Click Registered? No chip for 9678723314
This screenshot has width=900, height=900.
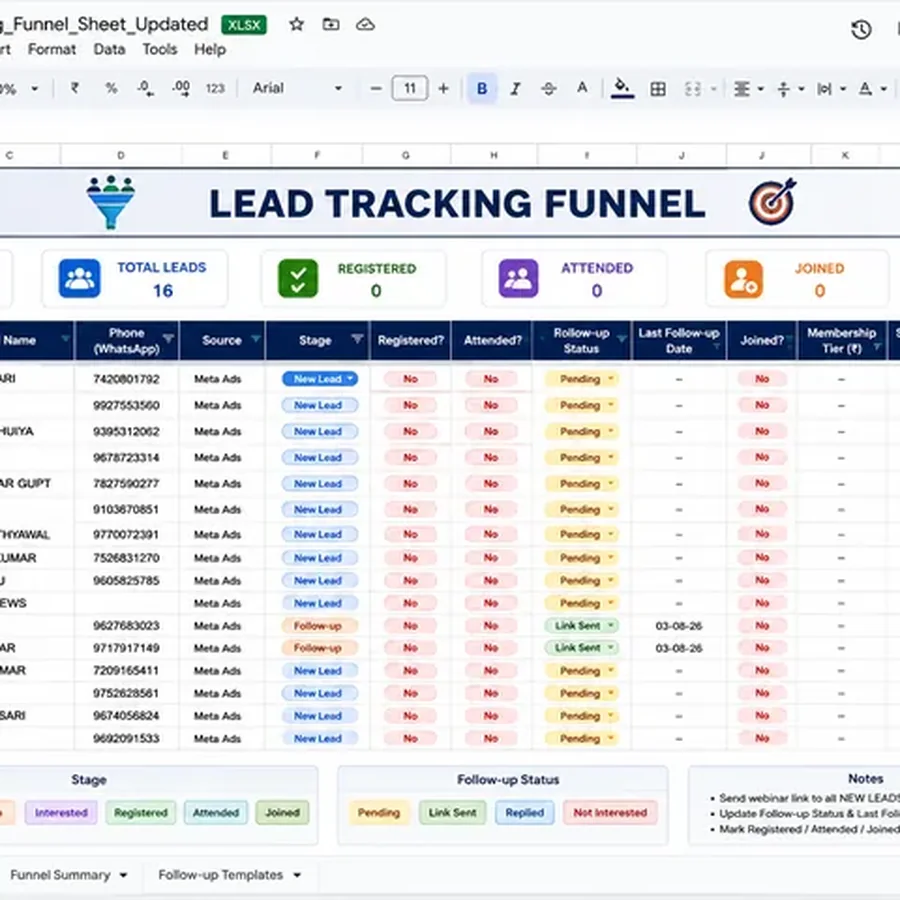410,457
